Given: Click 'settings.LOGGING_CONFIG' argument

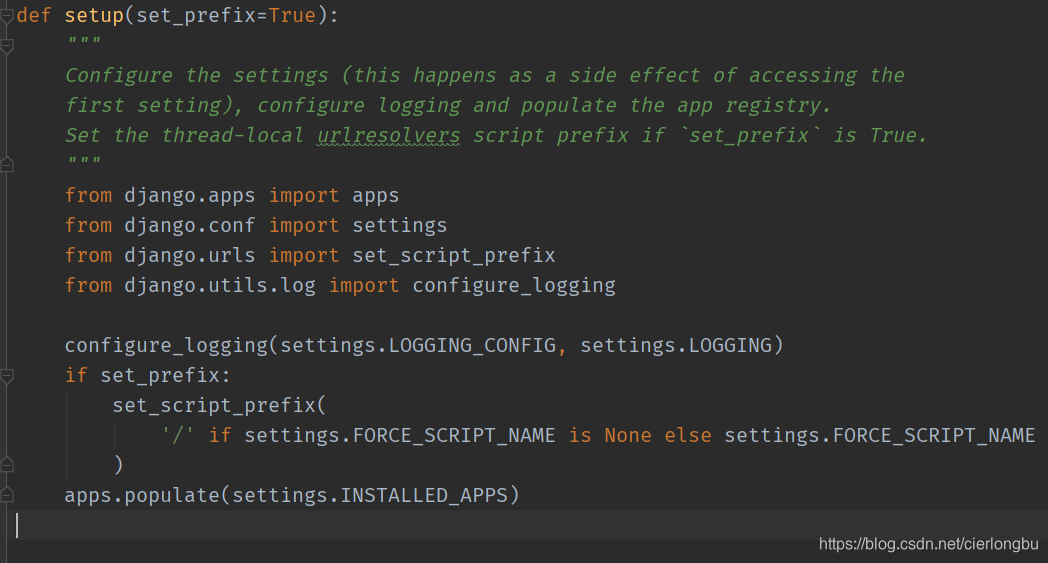Looking at the screenshot, I should pyautogui.click(x=418, y=346).
